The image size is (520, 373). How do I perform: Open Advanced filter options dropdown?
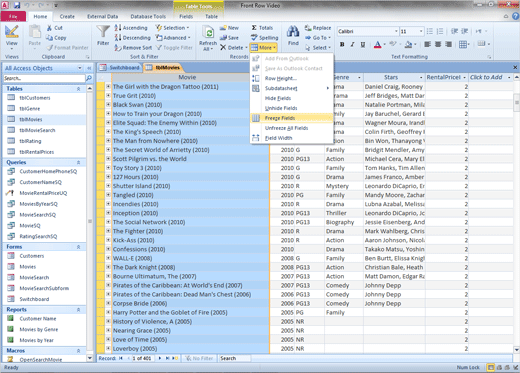pyautogui.click(x=173, y=38)
